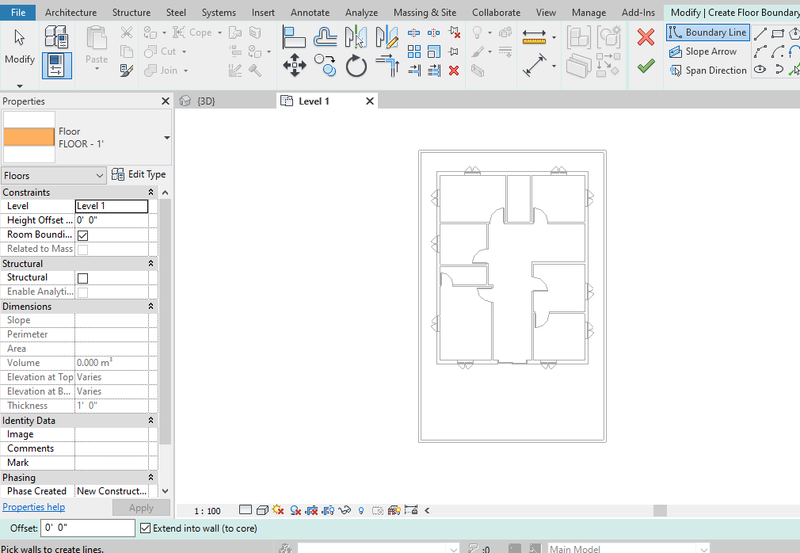Image resolution: width=800 pixels, height=553 pixels.
Task: Click the Height Offset value field
Action: (x=112, y=220)
